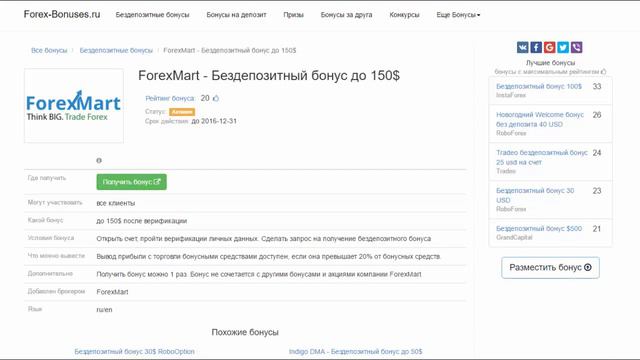Open Бездепозитный бонус $500 GrandCapital link
640x360 pixels.
(x=539, y=229)
